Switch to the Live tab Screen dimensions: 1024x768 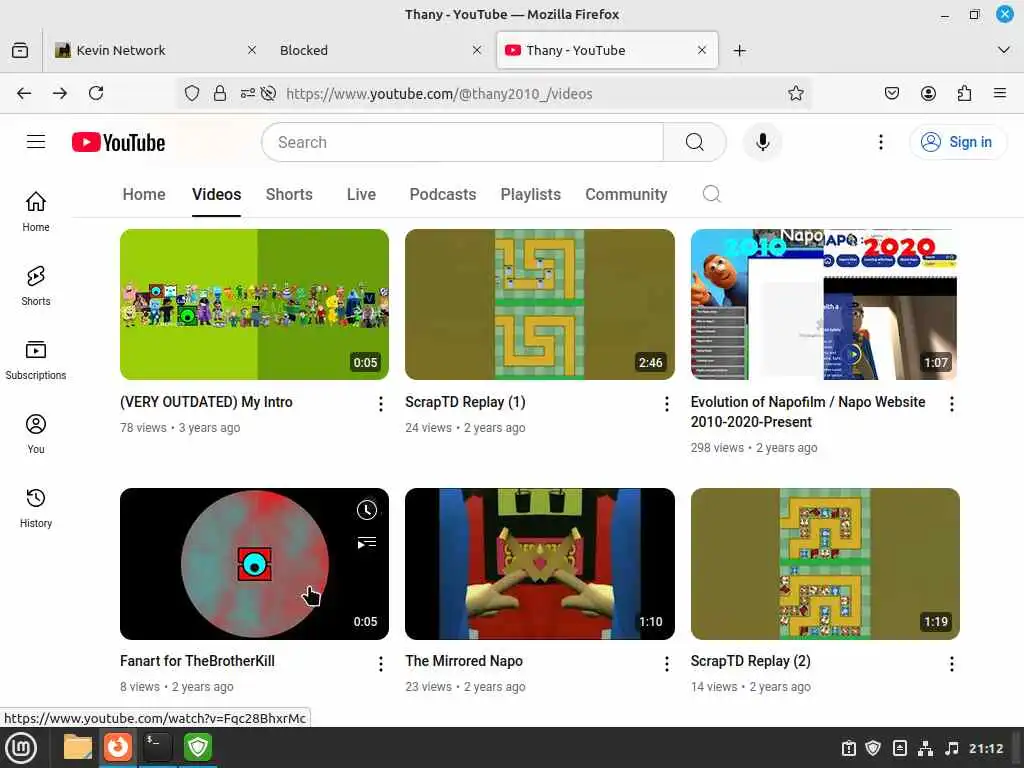(x=361, y=195)
